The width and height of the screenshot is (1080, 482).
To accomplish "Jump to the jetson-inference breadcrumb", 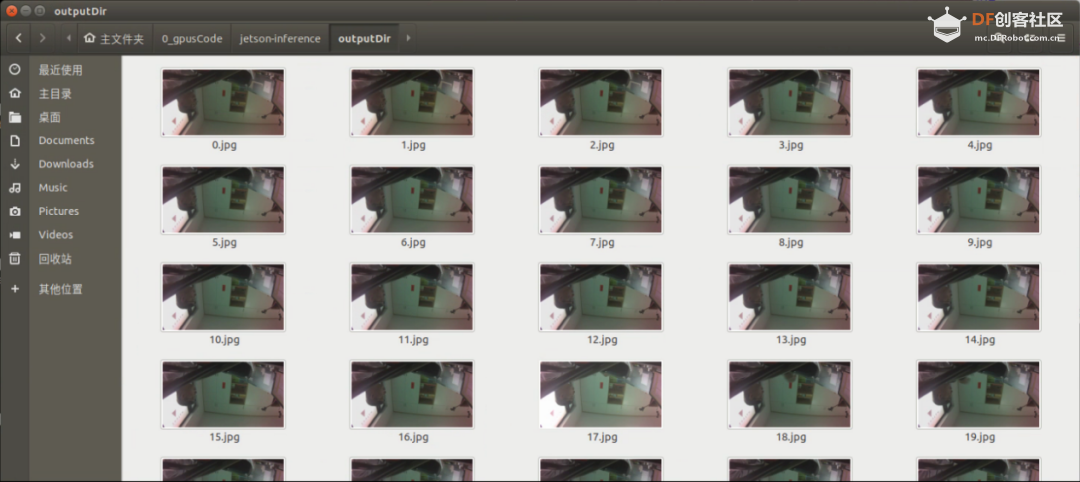I will (x=280, y=39).
